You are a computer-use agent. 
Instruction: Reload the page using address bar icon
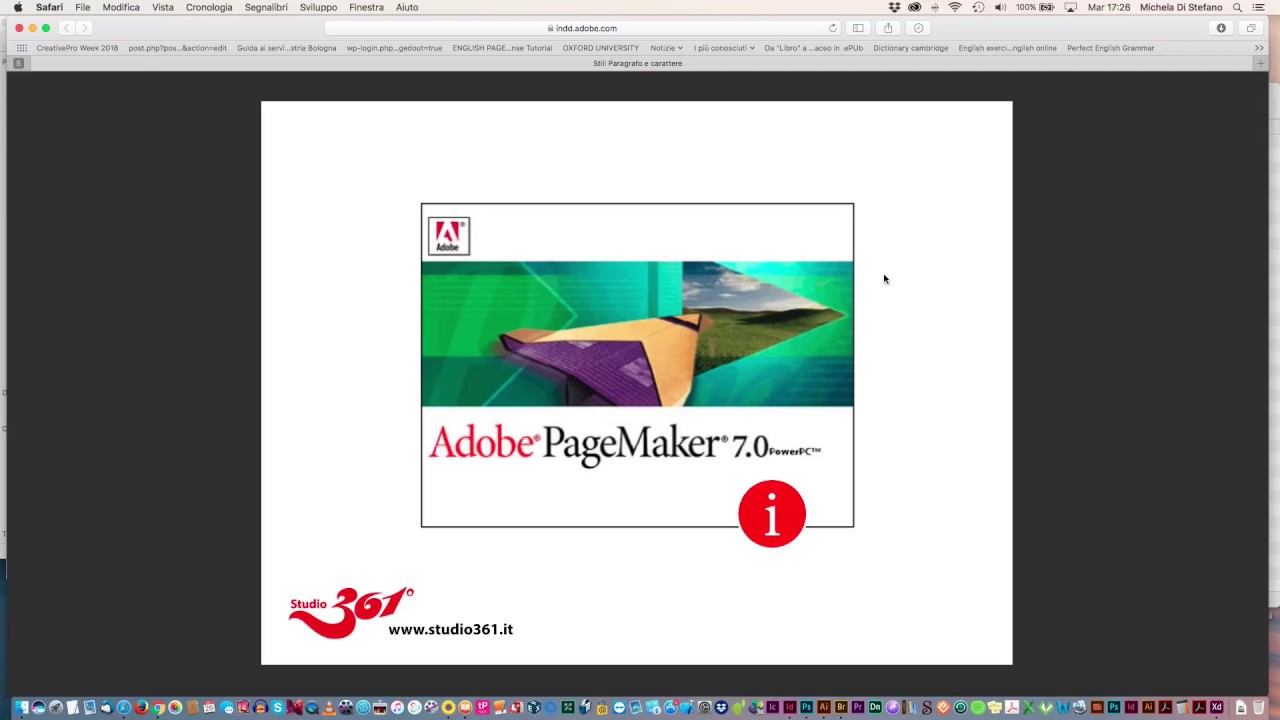(x=832, y=28)
